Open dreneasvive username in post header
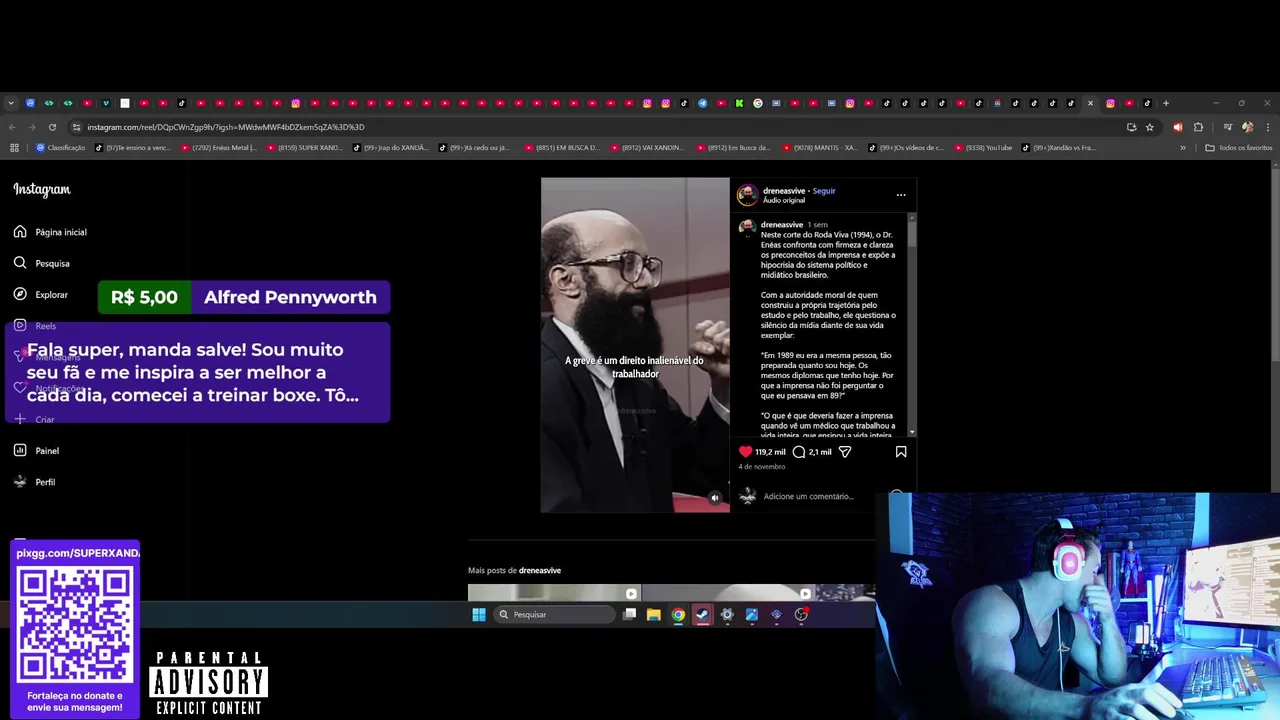Screen dimensions: 1280x720 click(784, 191)
